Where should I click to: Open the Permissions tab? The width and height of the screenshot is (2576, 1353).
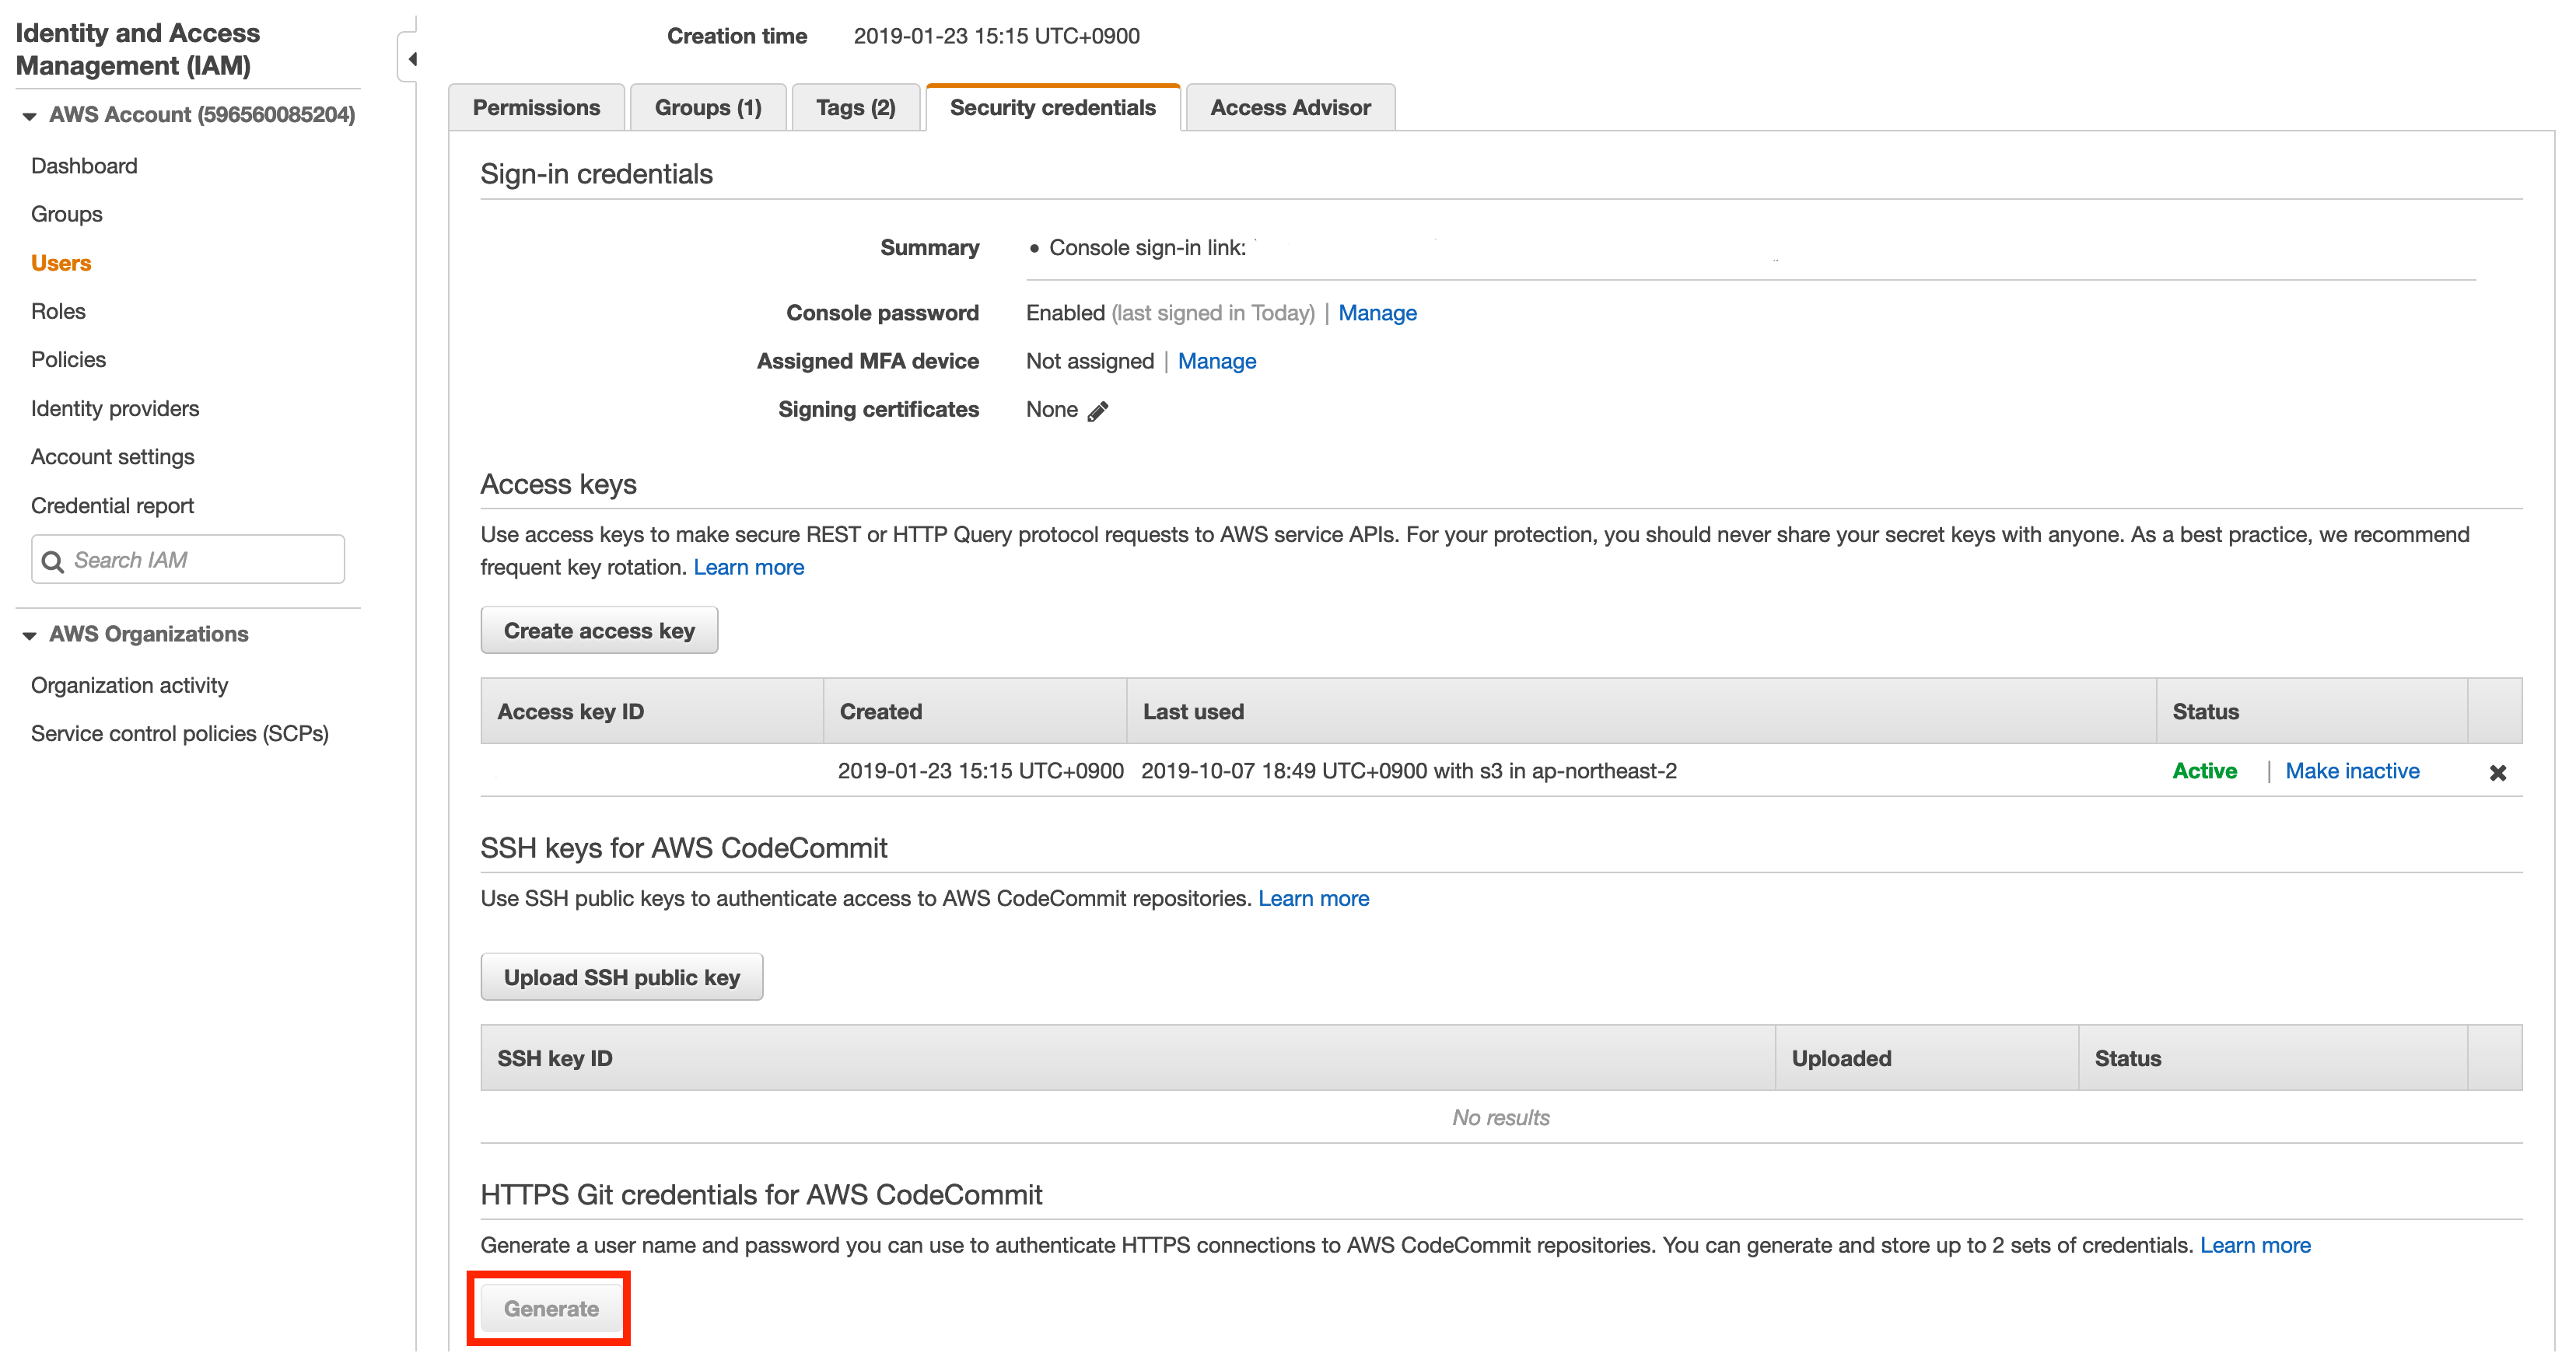tap(536, 107)
